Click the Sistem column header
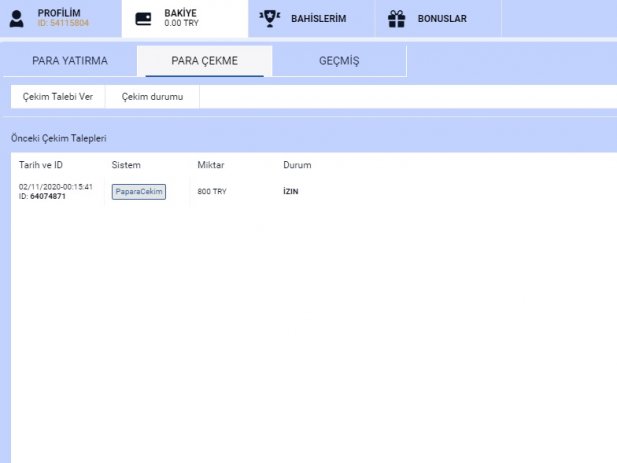Image resolution: width=617 pixels, height=463 pixels. pyautogui.click(x=126, y=165)
